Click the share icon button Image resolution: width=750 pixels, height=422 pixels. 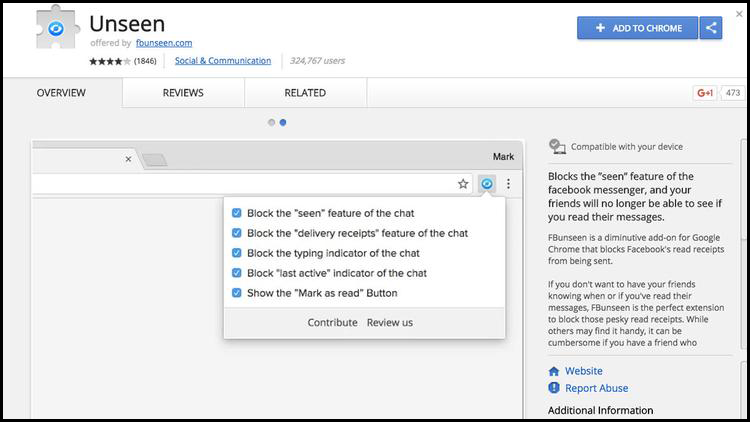pos(711,28)
